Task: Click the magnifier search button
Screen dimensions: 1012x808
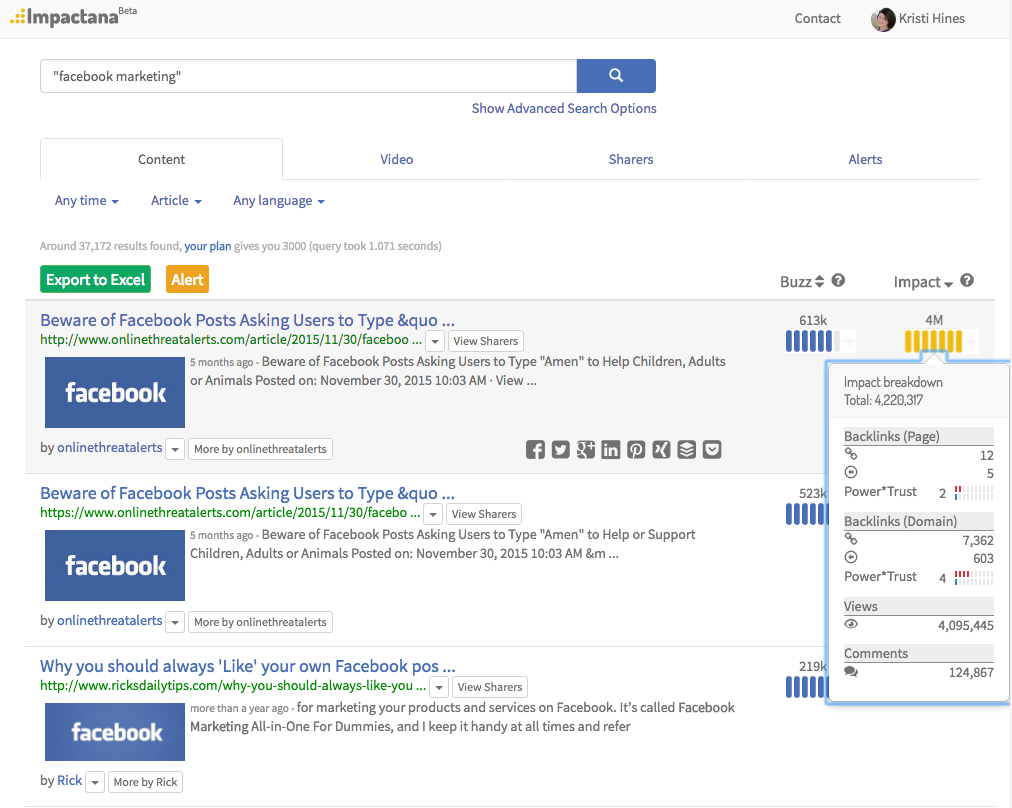Action: pos(616,76)
